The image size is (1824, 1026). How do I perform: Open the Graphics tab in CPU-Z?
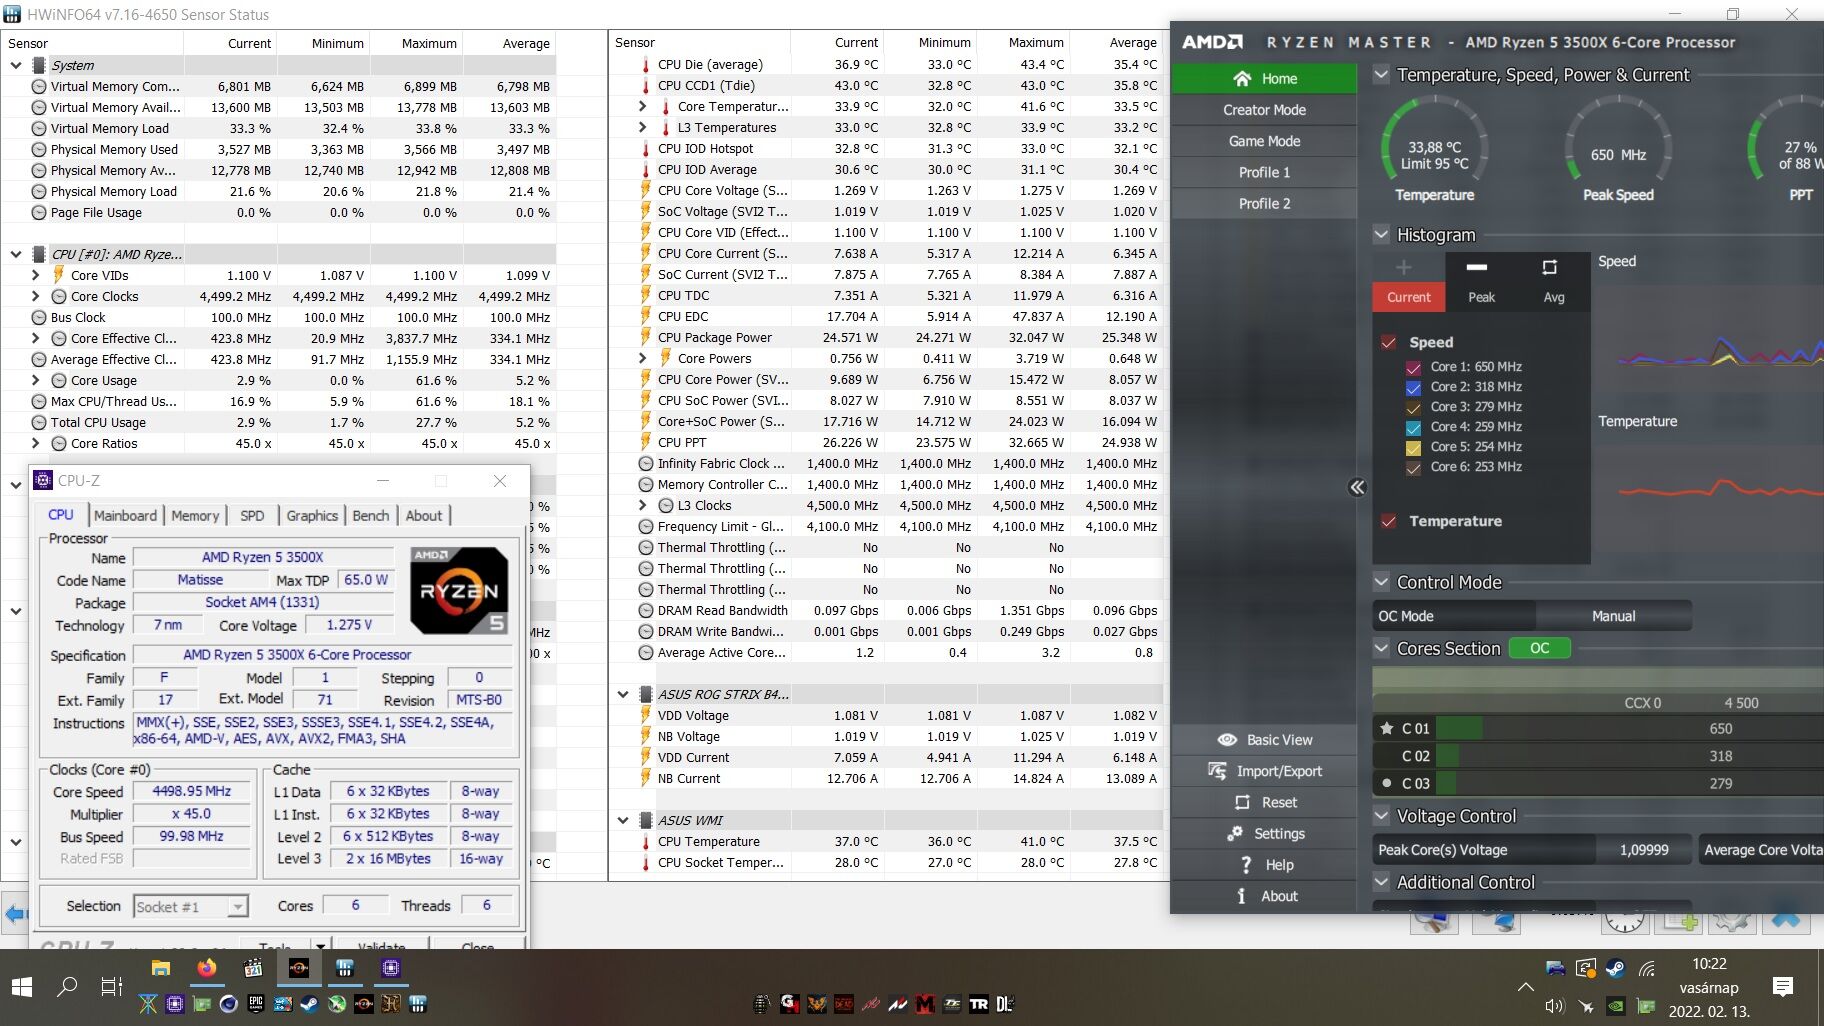[x=312, y=515]
